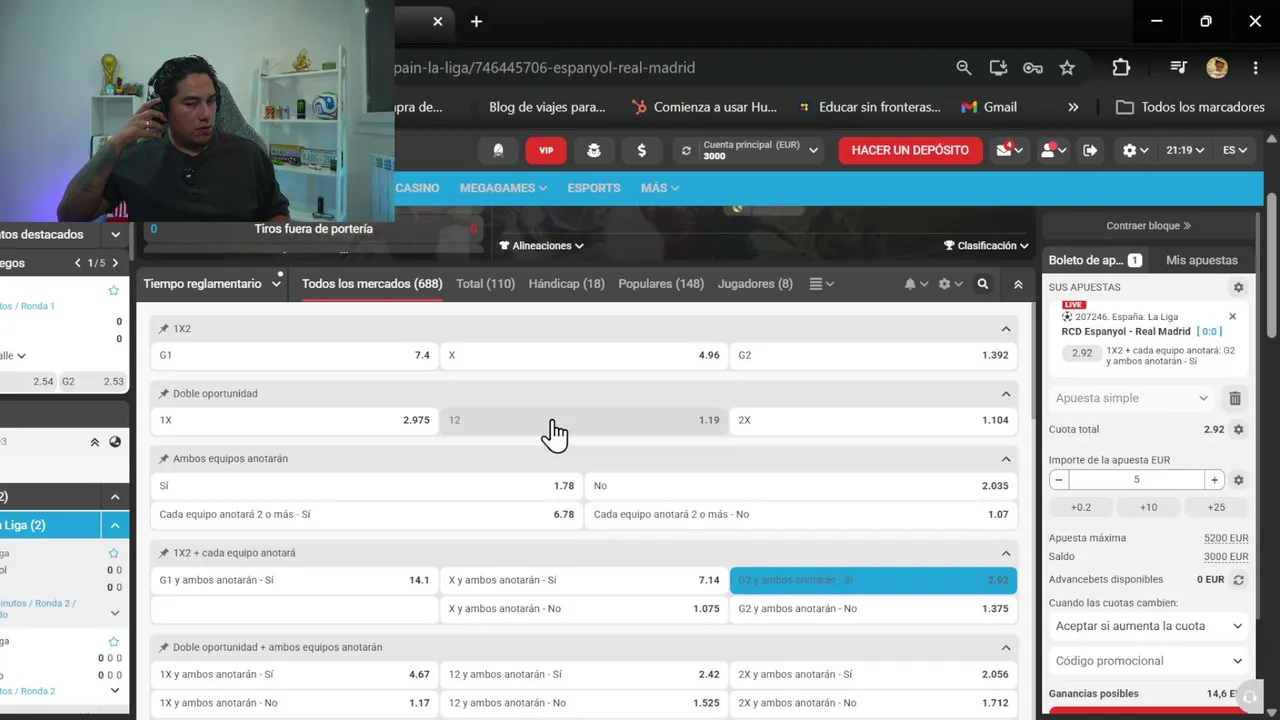Collapse all markets with double chevron

(1018, 284)
